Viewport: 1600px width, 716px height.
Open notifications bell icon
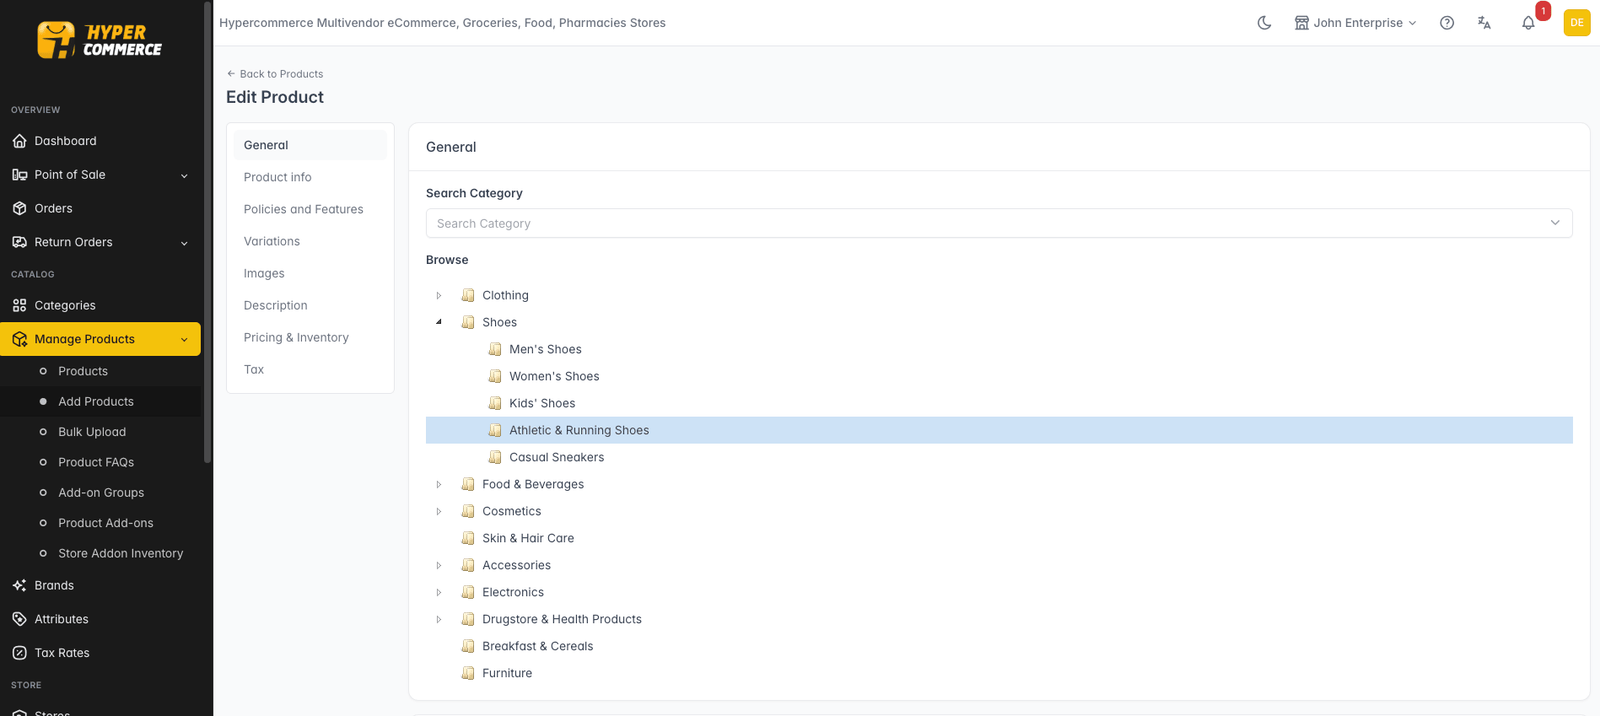(x=1528, y=23)
